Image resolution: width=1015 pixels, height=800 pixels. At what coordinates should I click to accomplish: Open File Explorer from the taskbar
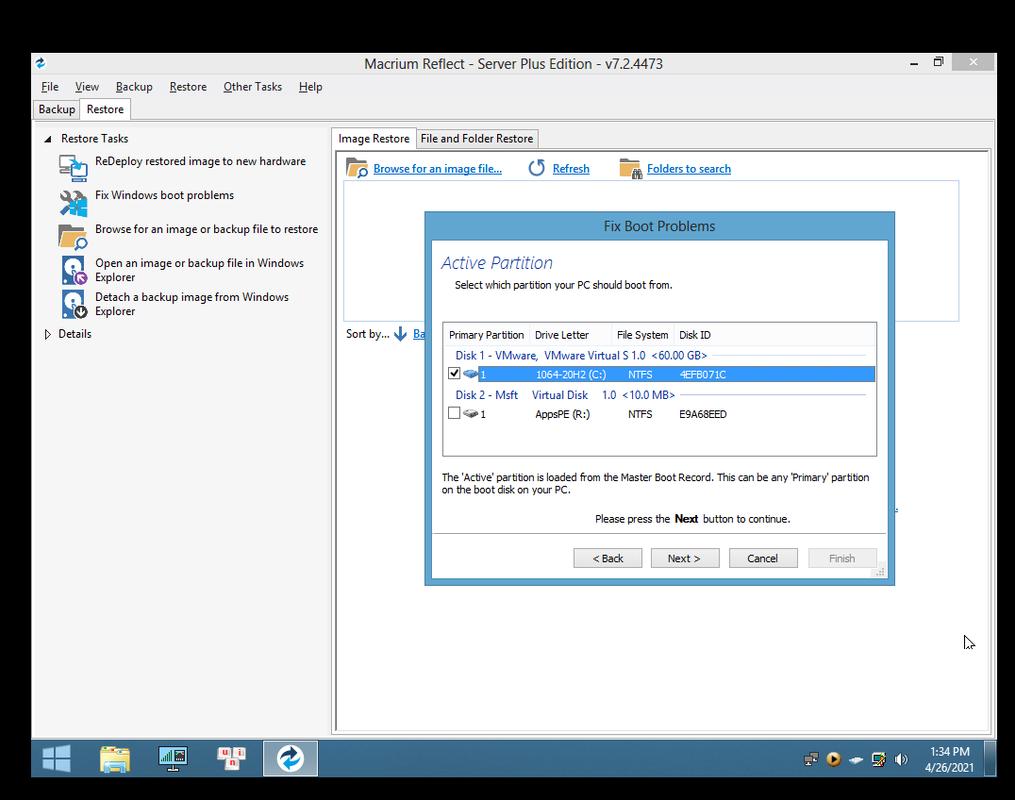coord(115,759)
